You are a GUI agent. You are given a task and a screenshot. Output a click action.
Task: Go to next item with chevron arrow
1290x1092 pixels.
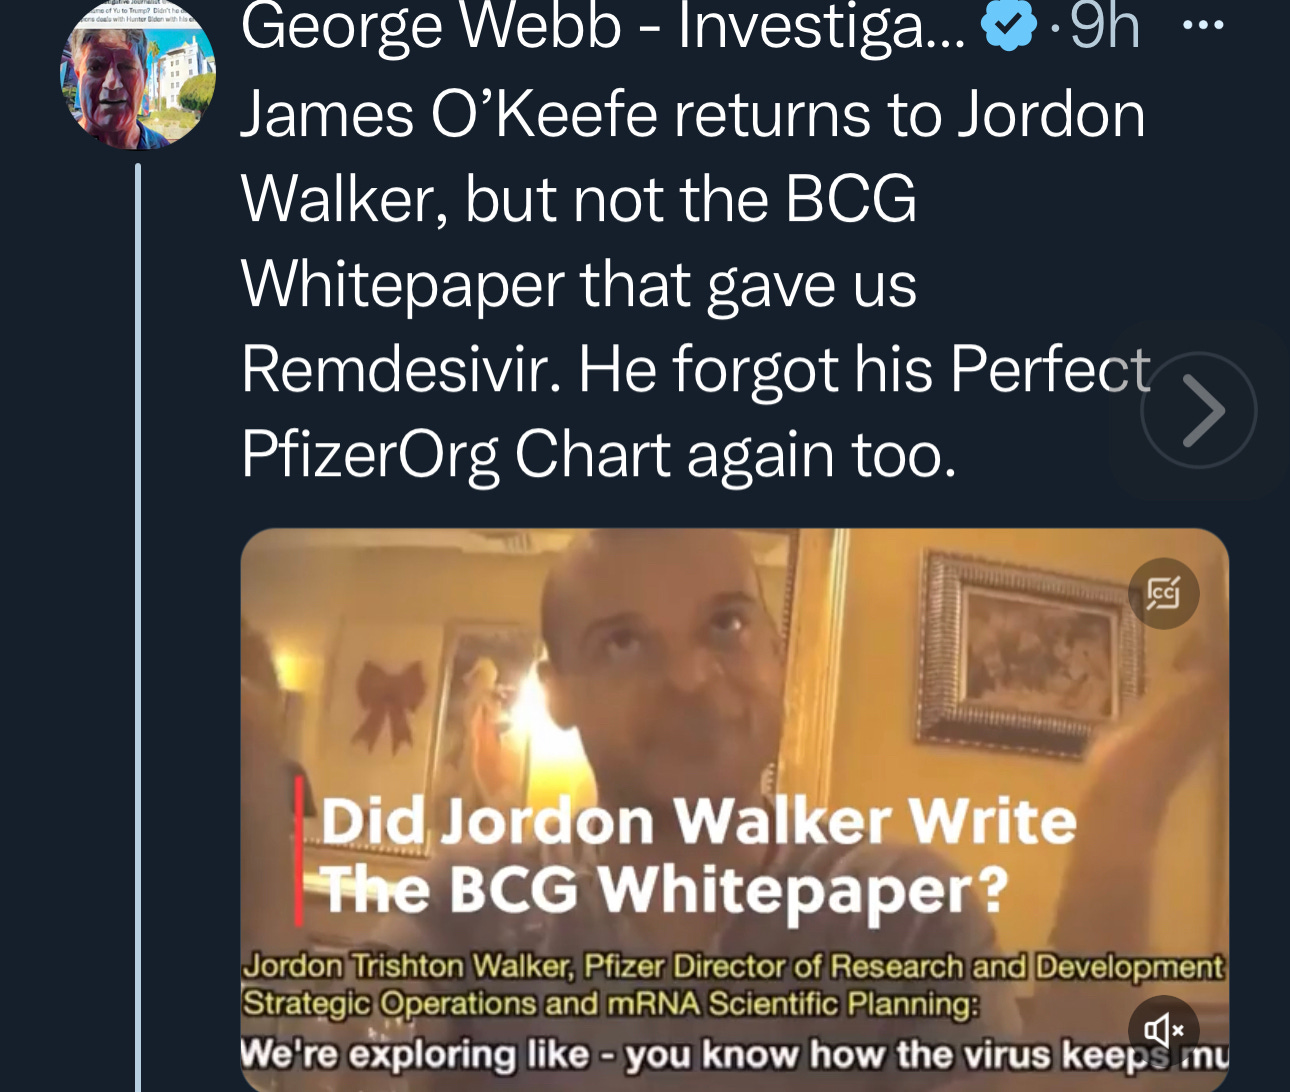click(1199, 410)
